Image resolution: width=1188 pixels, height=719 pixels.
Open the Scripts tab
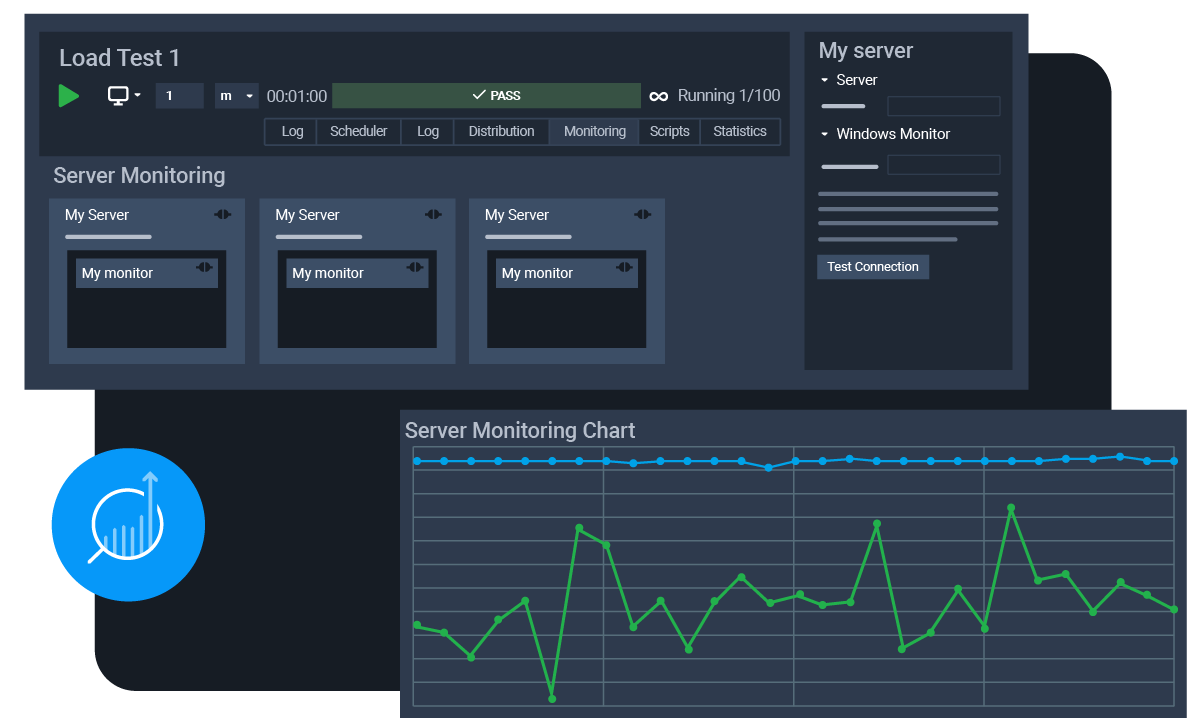669,131
